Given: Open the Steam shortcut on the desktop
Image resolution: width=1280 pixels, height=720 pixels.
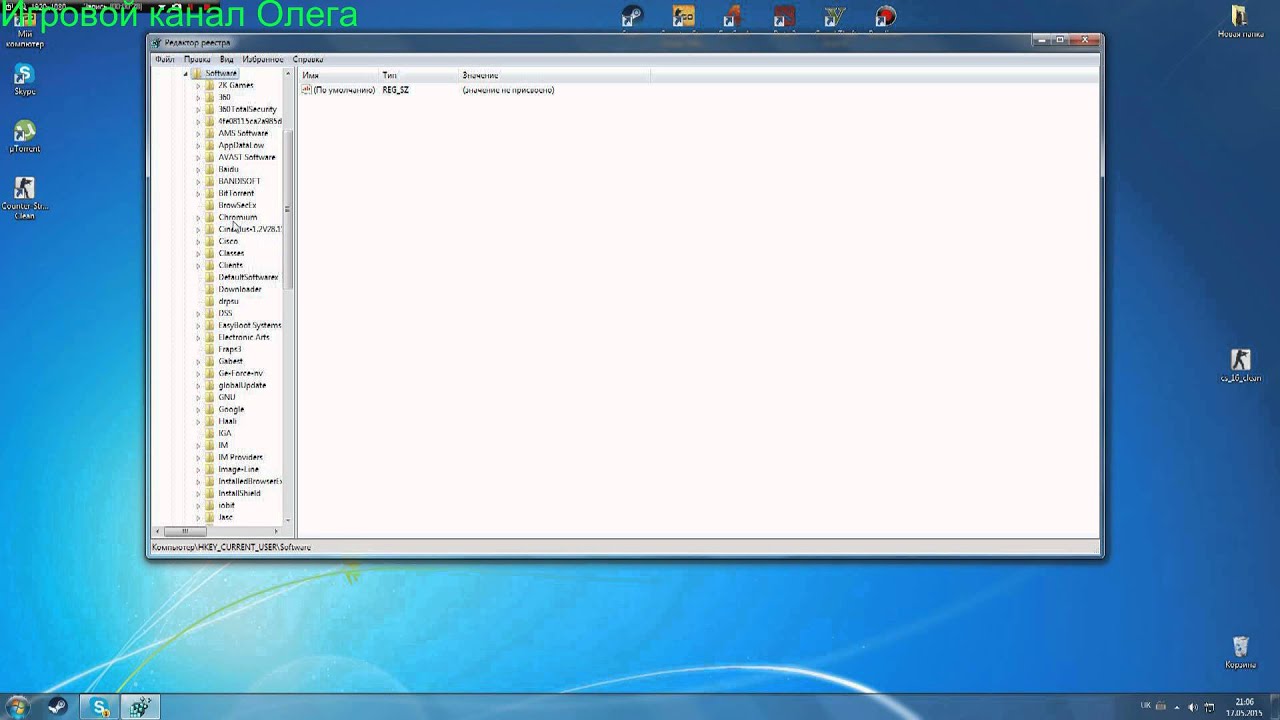Looking at the screenshot, I should click(x=632, y=16).
